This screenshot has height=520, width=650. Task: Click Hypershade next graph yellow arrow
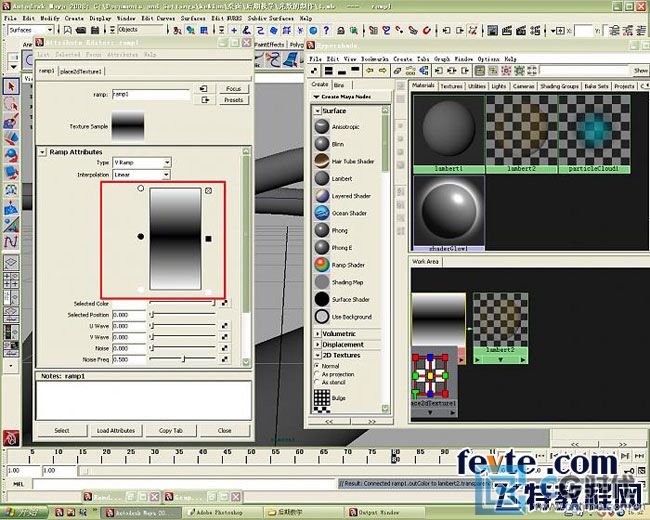pos(382,71)
